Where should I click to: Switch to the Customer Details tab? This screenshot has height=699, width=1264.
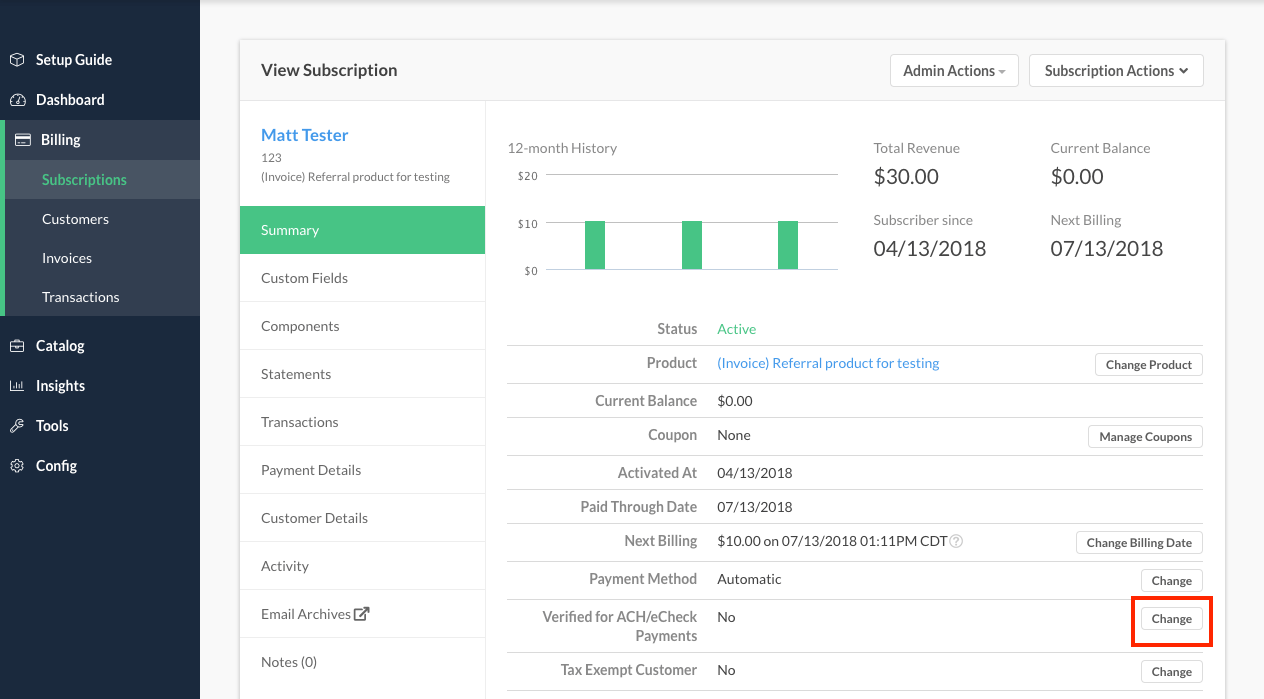click(x=362, y=518)
